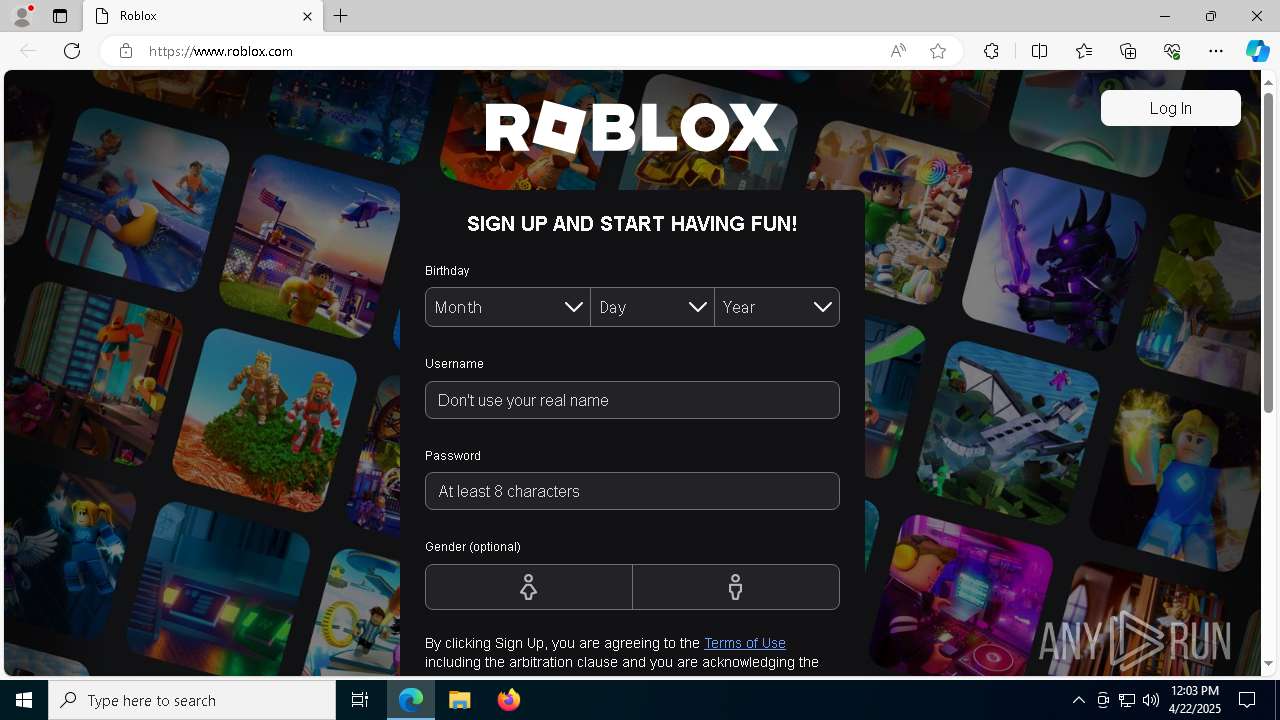Screen dimensions: 1280x720
Task: Open the notification center
Action: tap(1247, 700)
